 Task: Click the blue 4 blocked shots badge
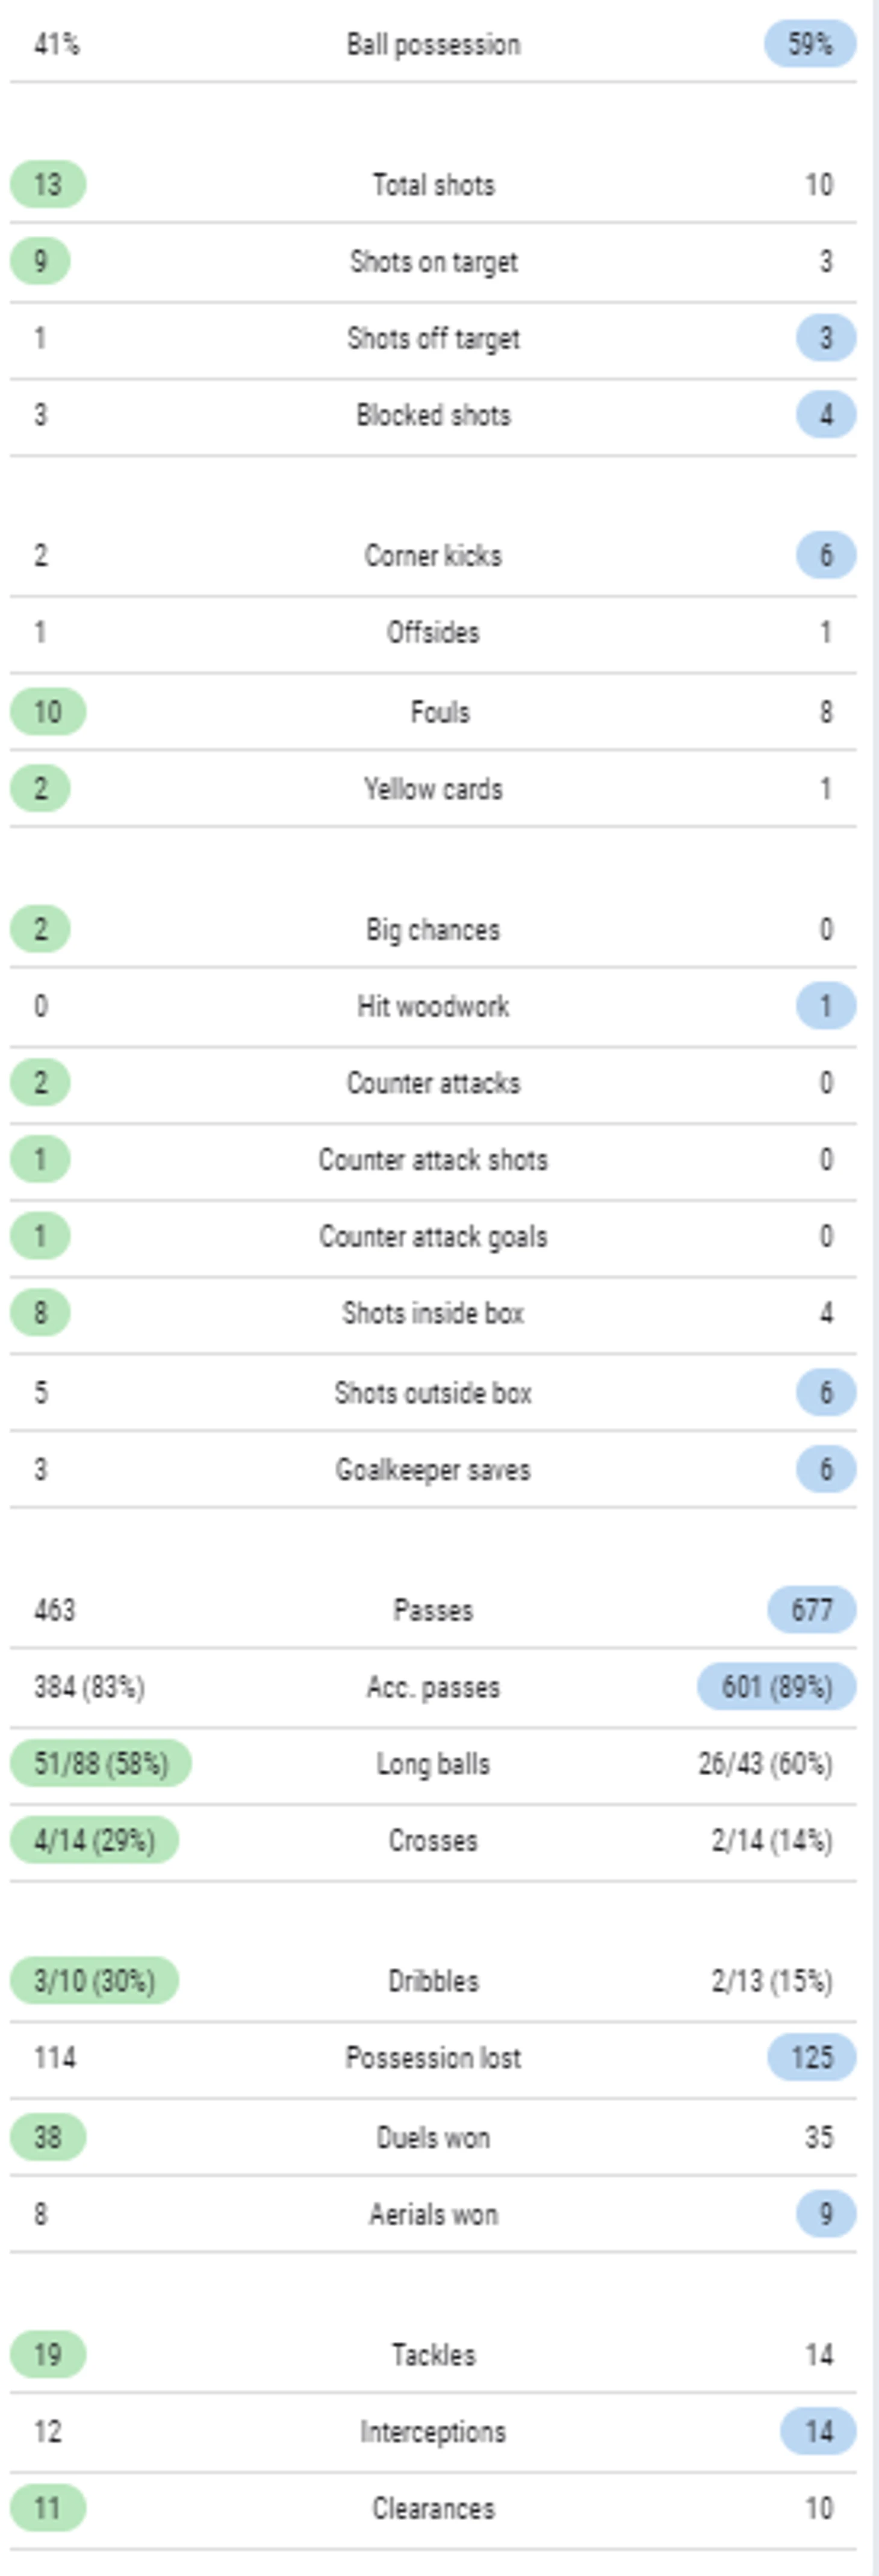click(x=826, y=415)
